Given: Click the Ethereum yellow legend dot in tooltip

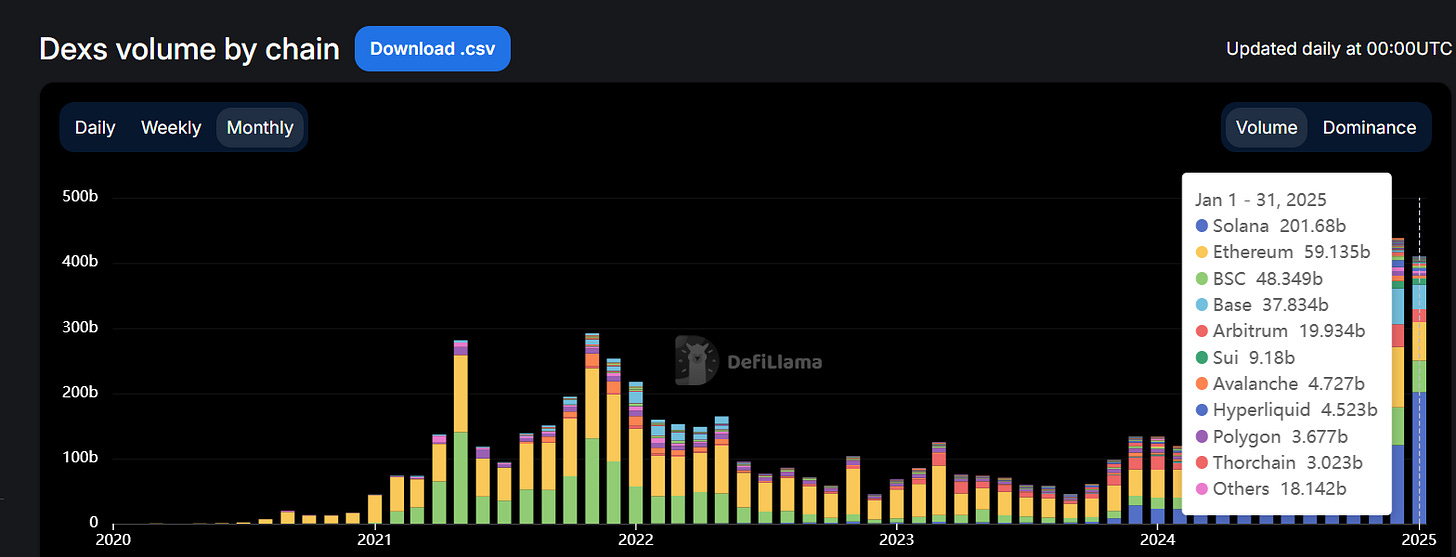Looking at the screenshot, I should 1201,252.
